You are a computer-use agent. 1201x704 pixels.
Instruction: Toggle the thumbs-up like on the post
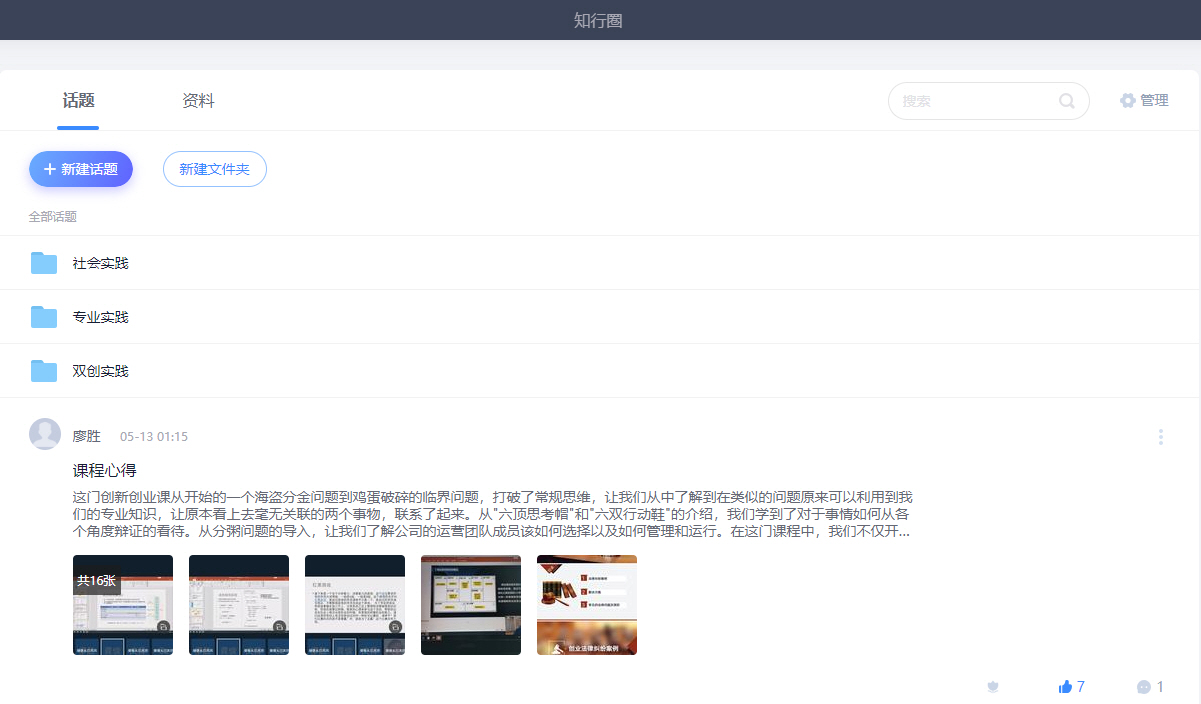click(x=1065, y=686)
